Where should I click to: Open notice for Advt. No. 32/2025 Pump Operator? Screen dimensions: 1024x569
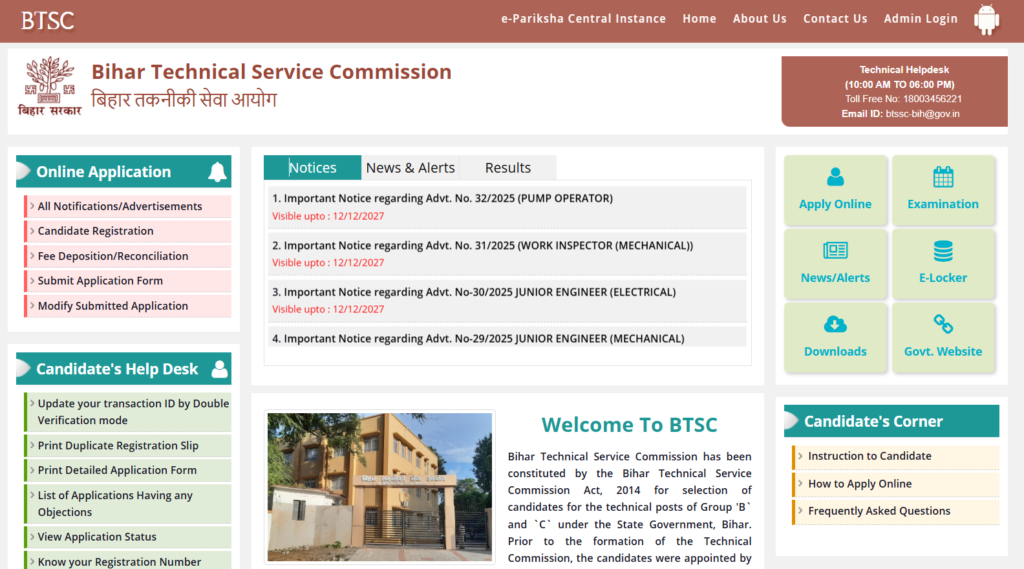point(442,199)
